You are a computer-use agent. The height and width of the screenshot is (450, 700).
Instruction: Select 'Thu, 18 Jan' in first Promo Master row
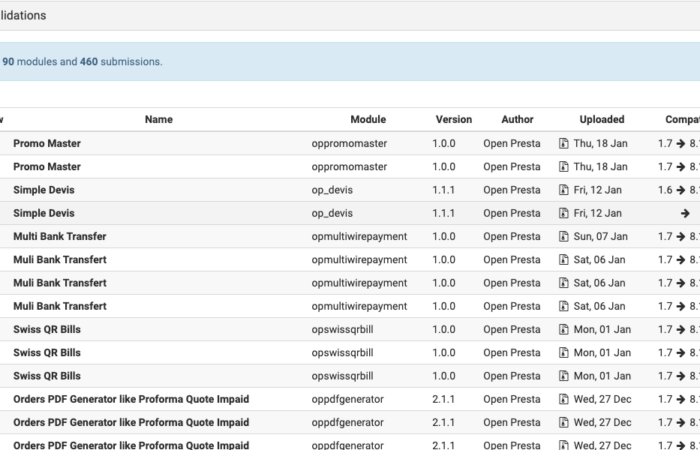tap(600, 143)
